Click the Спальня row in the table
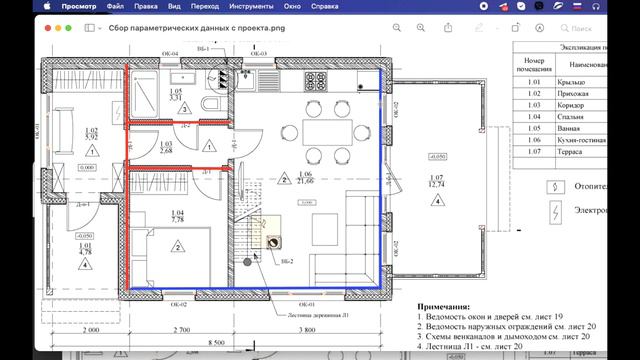 point(560,117)
